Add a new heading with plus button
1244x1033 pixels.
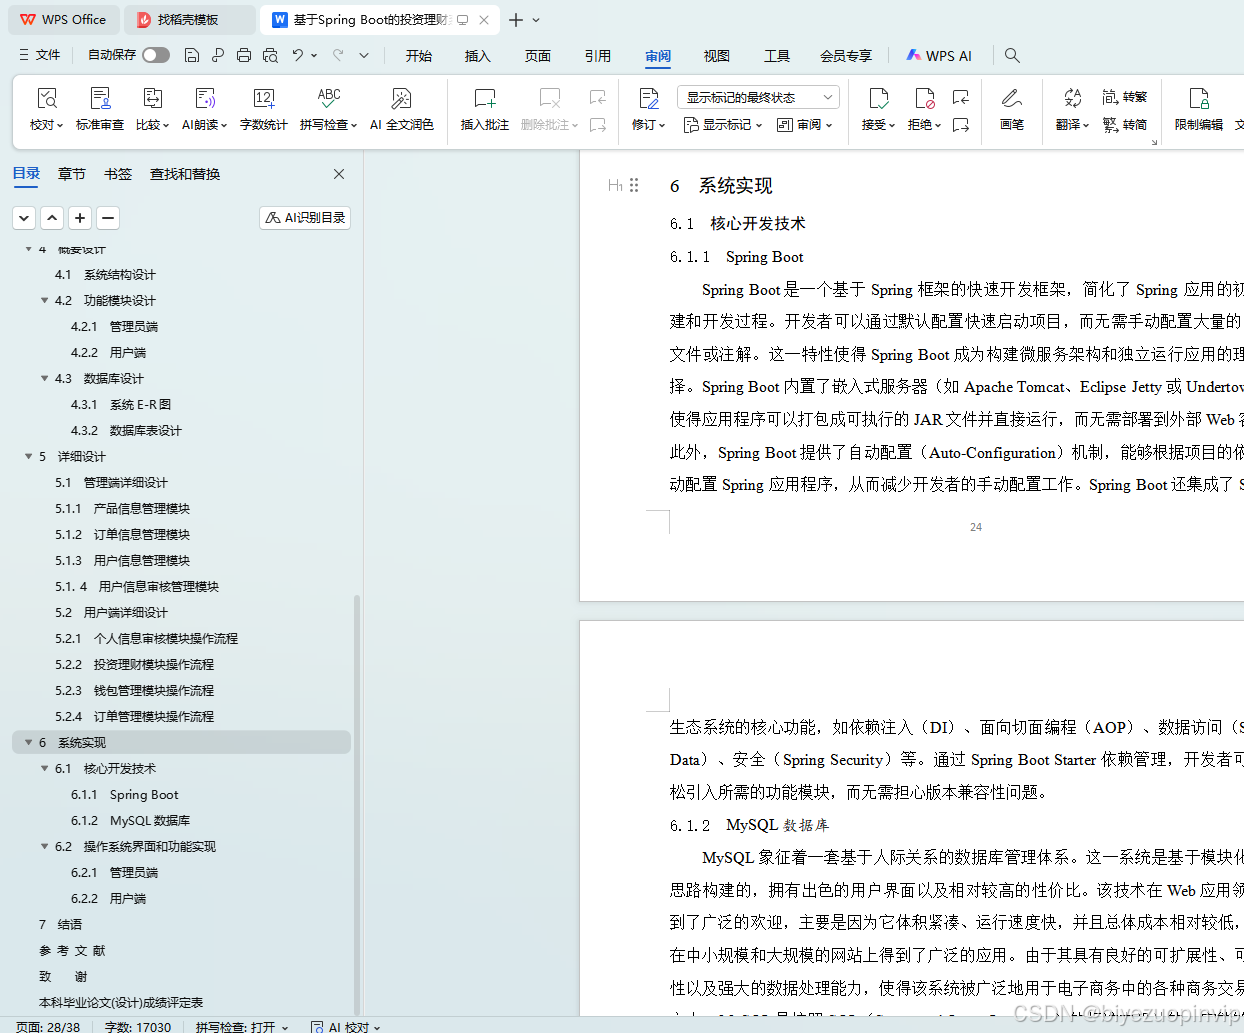80,217
